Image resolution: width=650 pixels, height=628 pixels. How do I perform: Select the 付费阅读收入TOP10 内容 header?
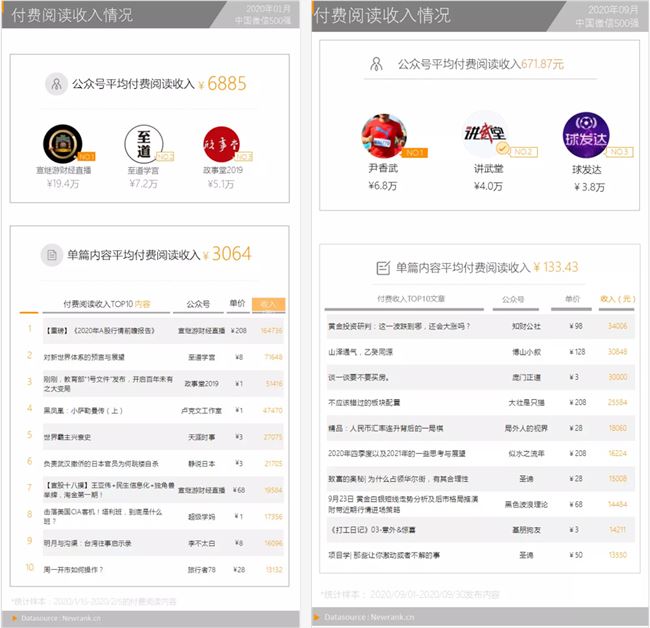pos(107,304)
